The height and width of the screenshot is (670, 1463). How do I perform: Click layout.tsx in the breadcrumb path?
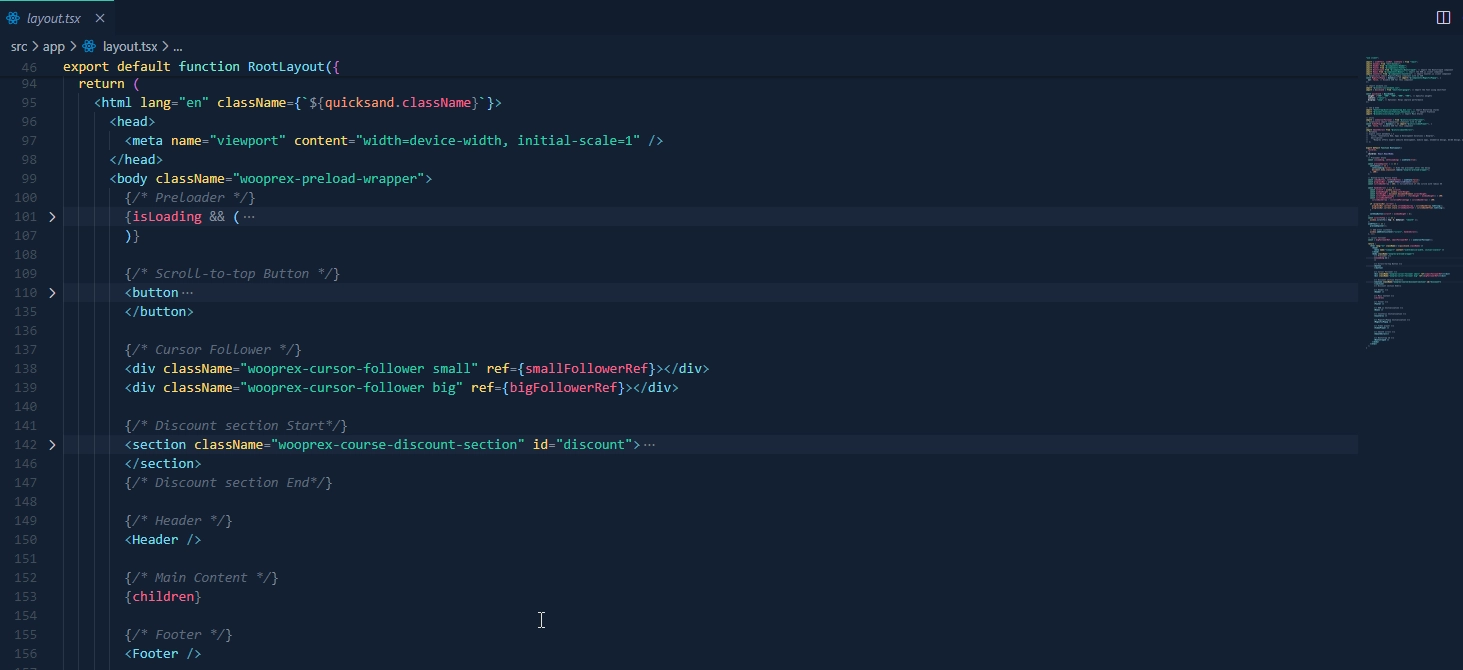coord(130,46)
